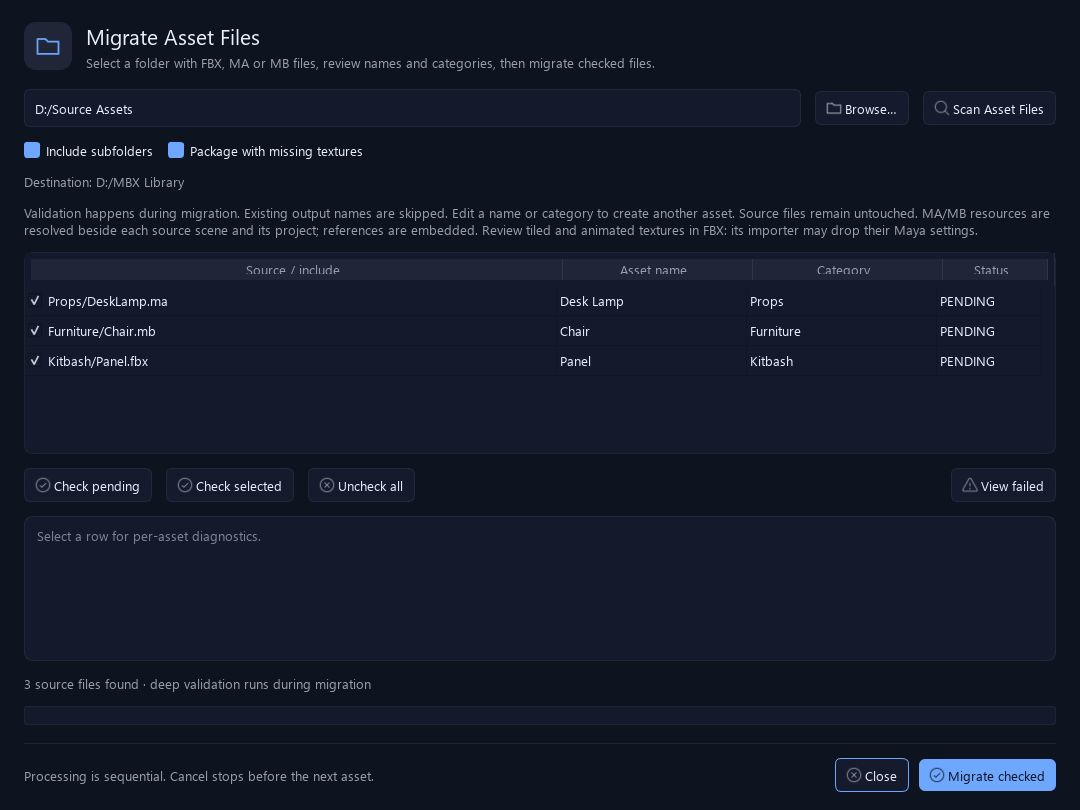Click the checkmark icon in Check pending
This screenshot has width=1080, height=810.
pos(43,486)
